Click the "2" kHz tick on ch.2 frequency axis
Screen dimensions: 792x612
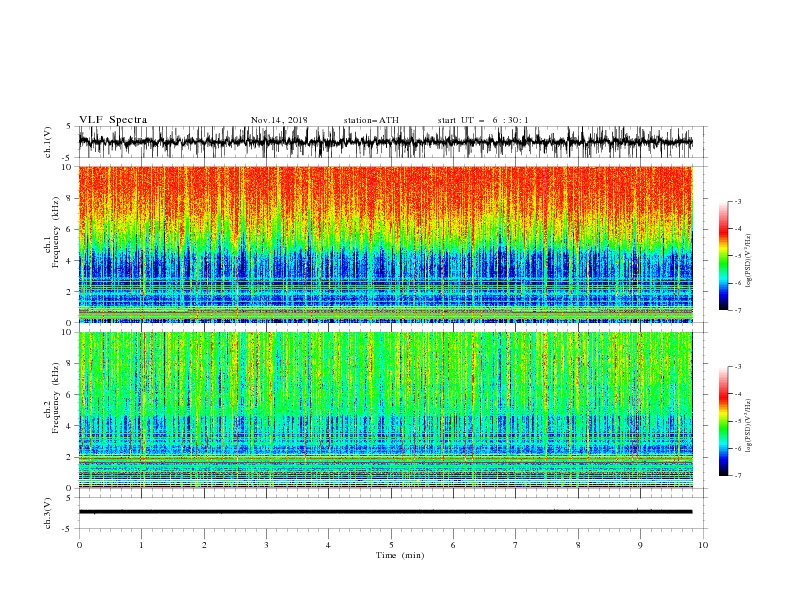pyautogui.click(x=70, y=457)
